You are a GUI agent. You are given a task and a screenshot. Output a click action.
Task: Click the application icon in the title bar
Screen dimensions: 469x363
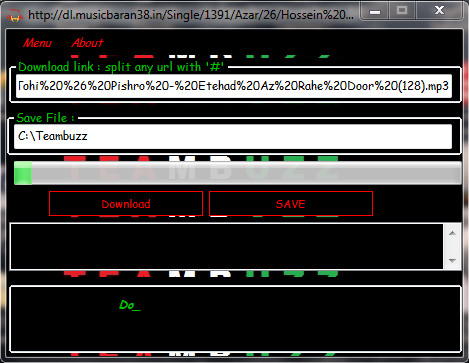coord(15,15)
